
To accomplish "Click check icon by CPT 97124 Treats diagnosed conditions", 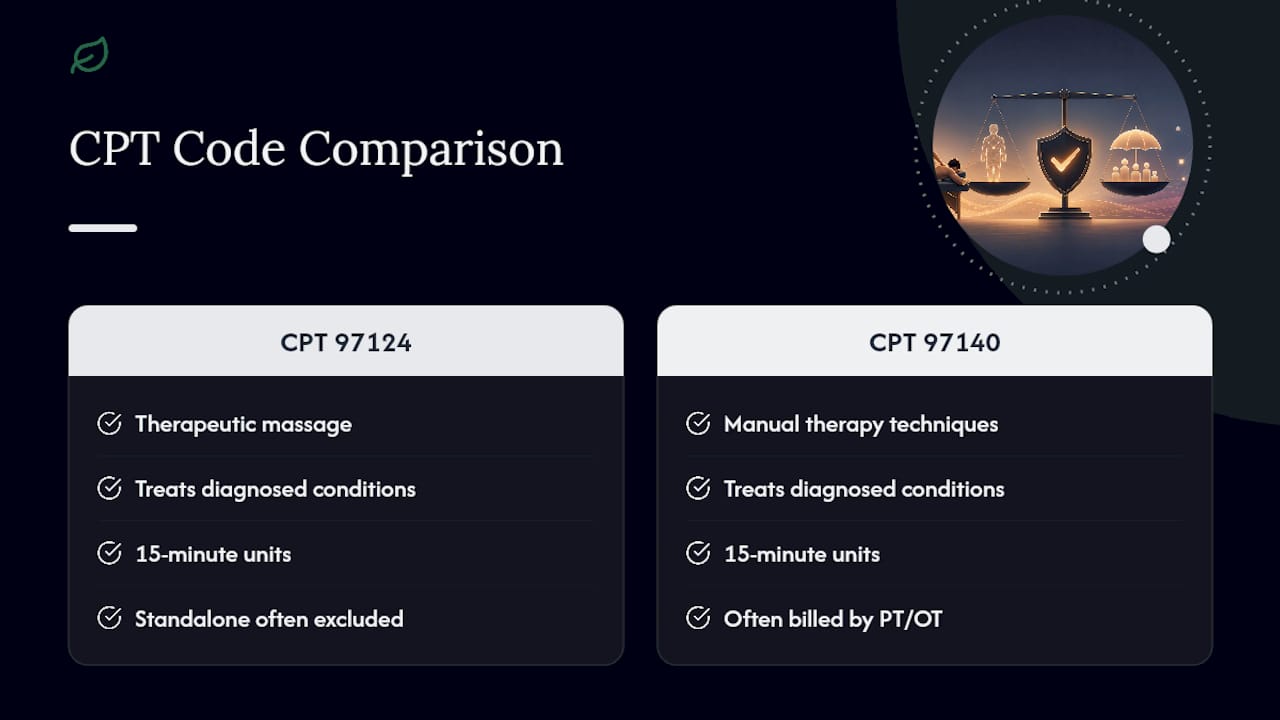I will [109, 489].
